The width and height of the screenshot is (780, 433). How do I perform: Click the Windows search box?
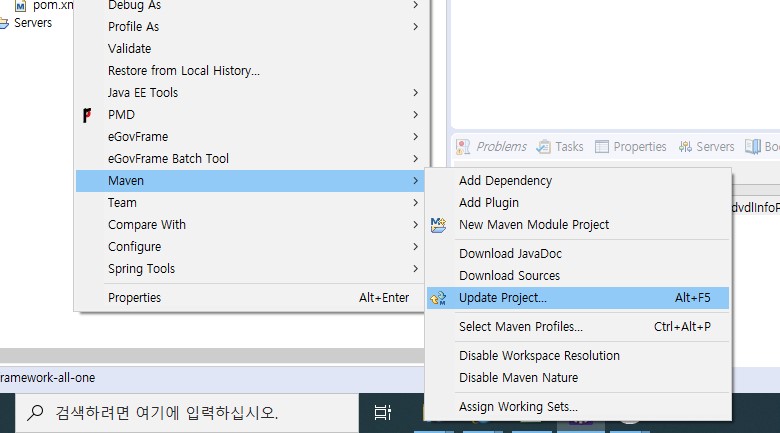point(187,413)
